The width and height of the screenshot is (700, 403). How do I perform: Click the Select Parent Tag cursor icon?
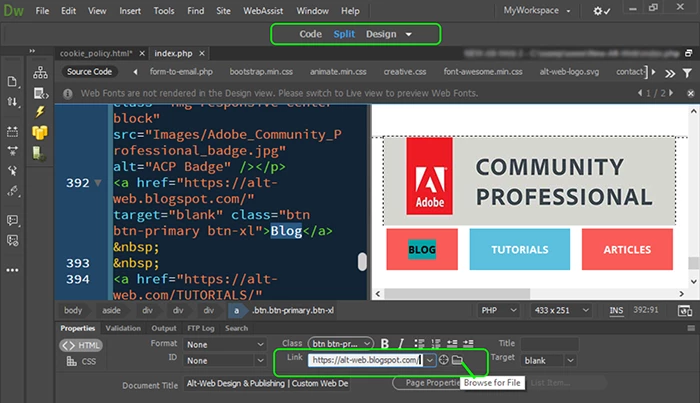tap(12, 170)
